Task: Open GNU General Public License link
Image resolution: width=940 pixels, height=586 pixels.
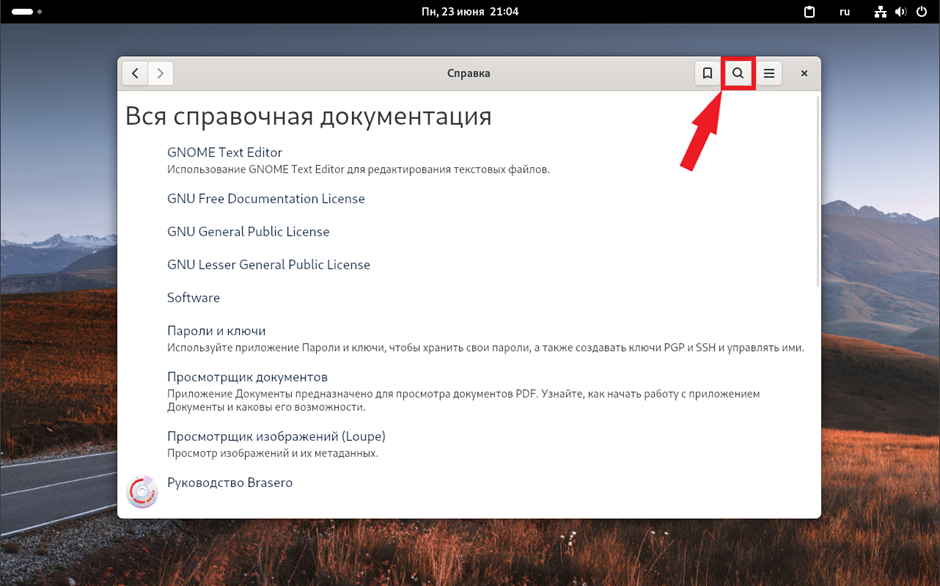Action: [248, 232]
